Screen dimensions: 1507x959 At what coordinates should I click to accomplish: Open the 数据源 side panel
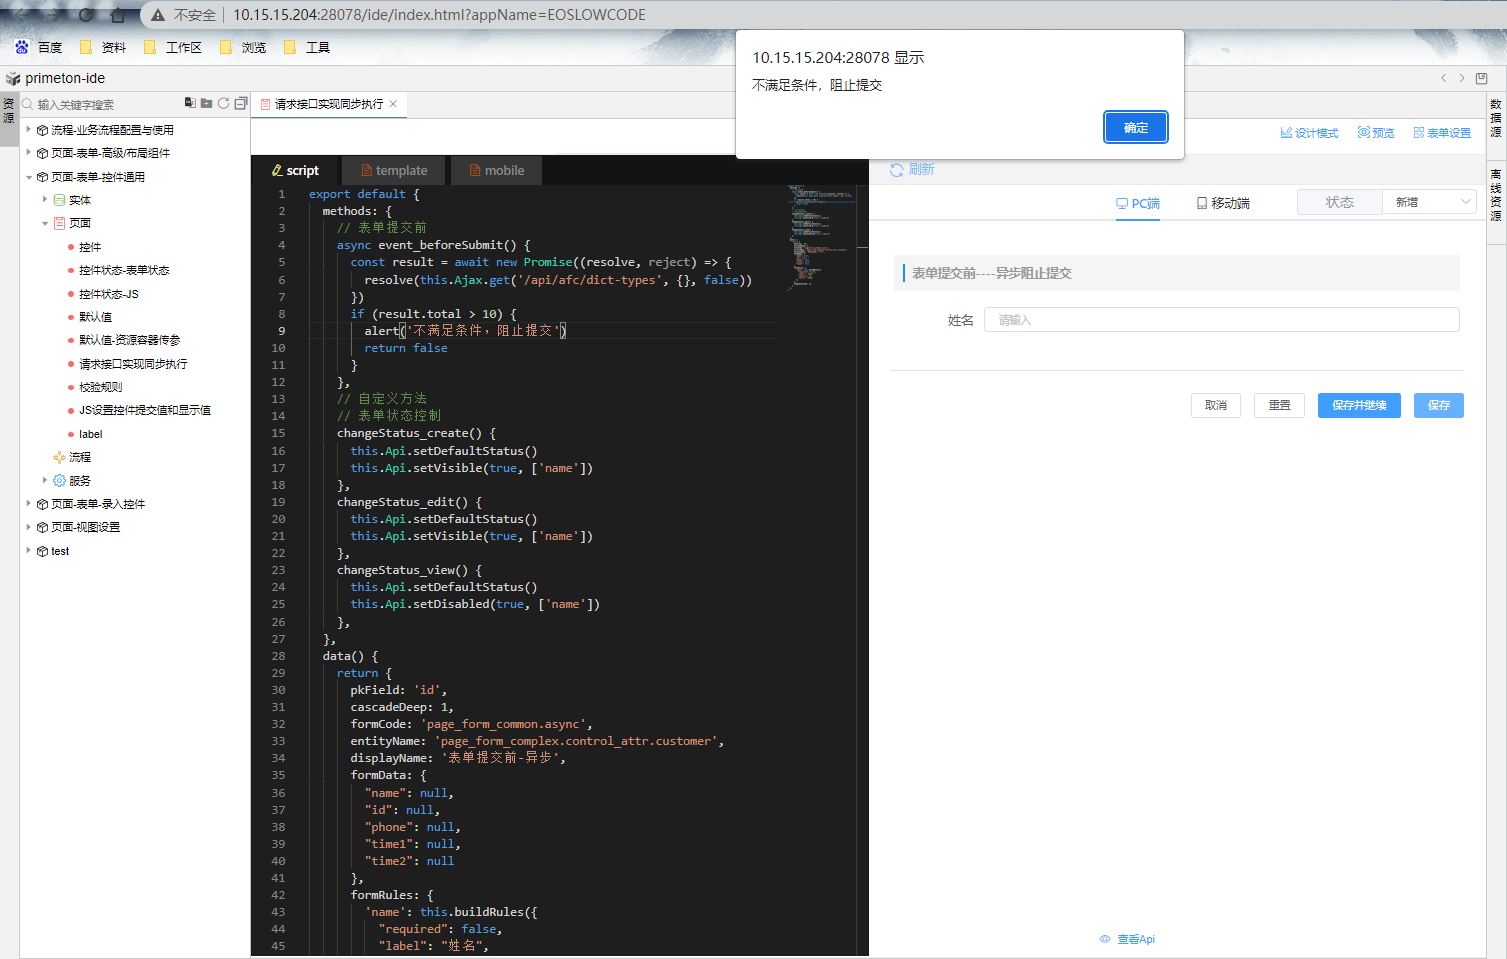coord(1496,118)
